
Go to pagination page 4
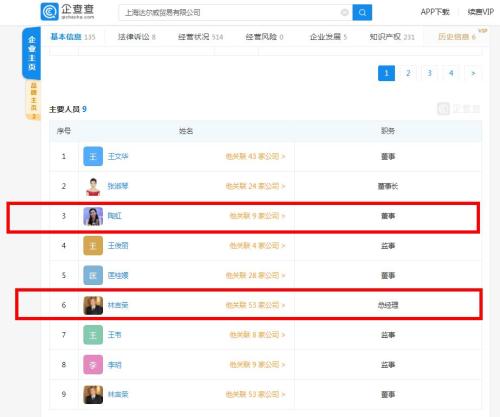(451, 73)
